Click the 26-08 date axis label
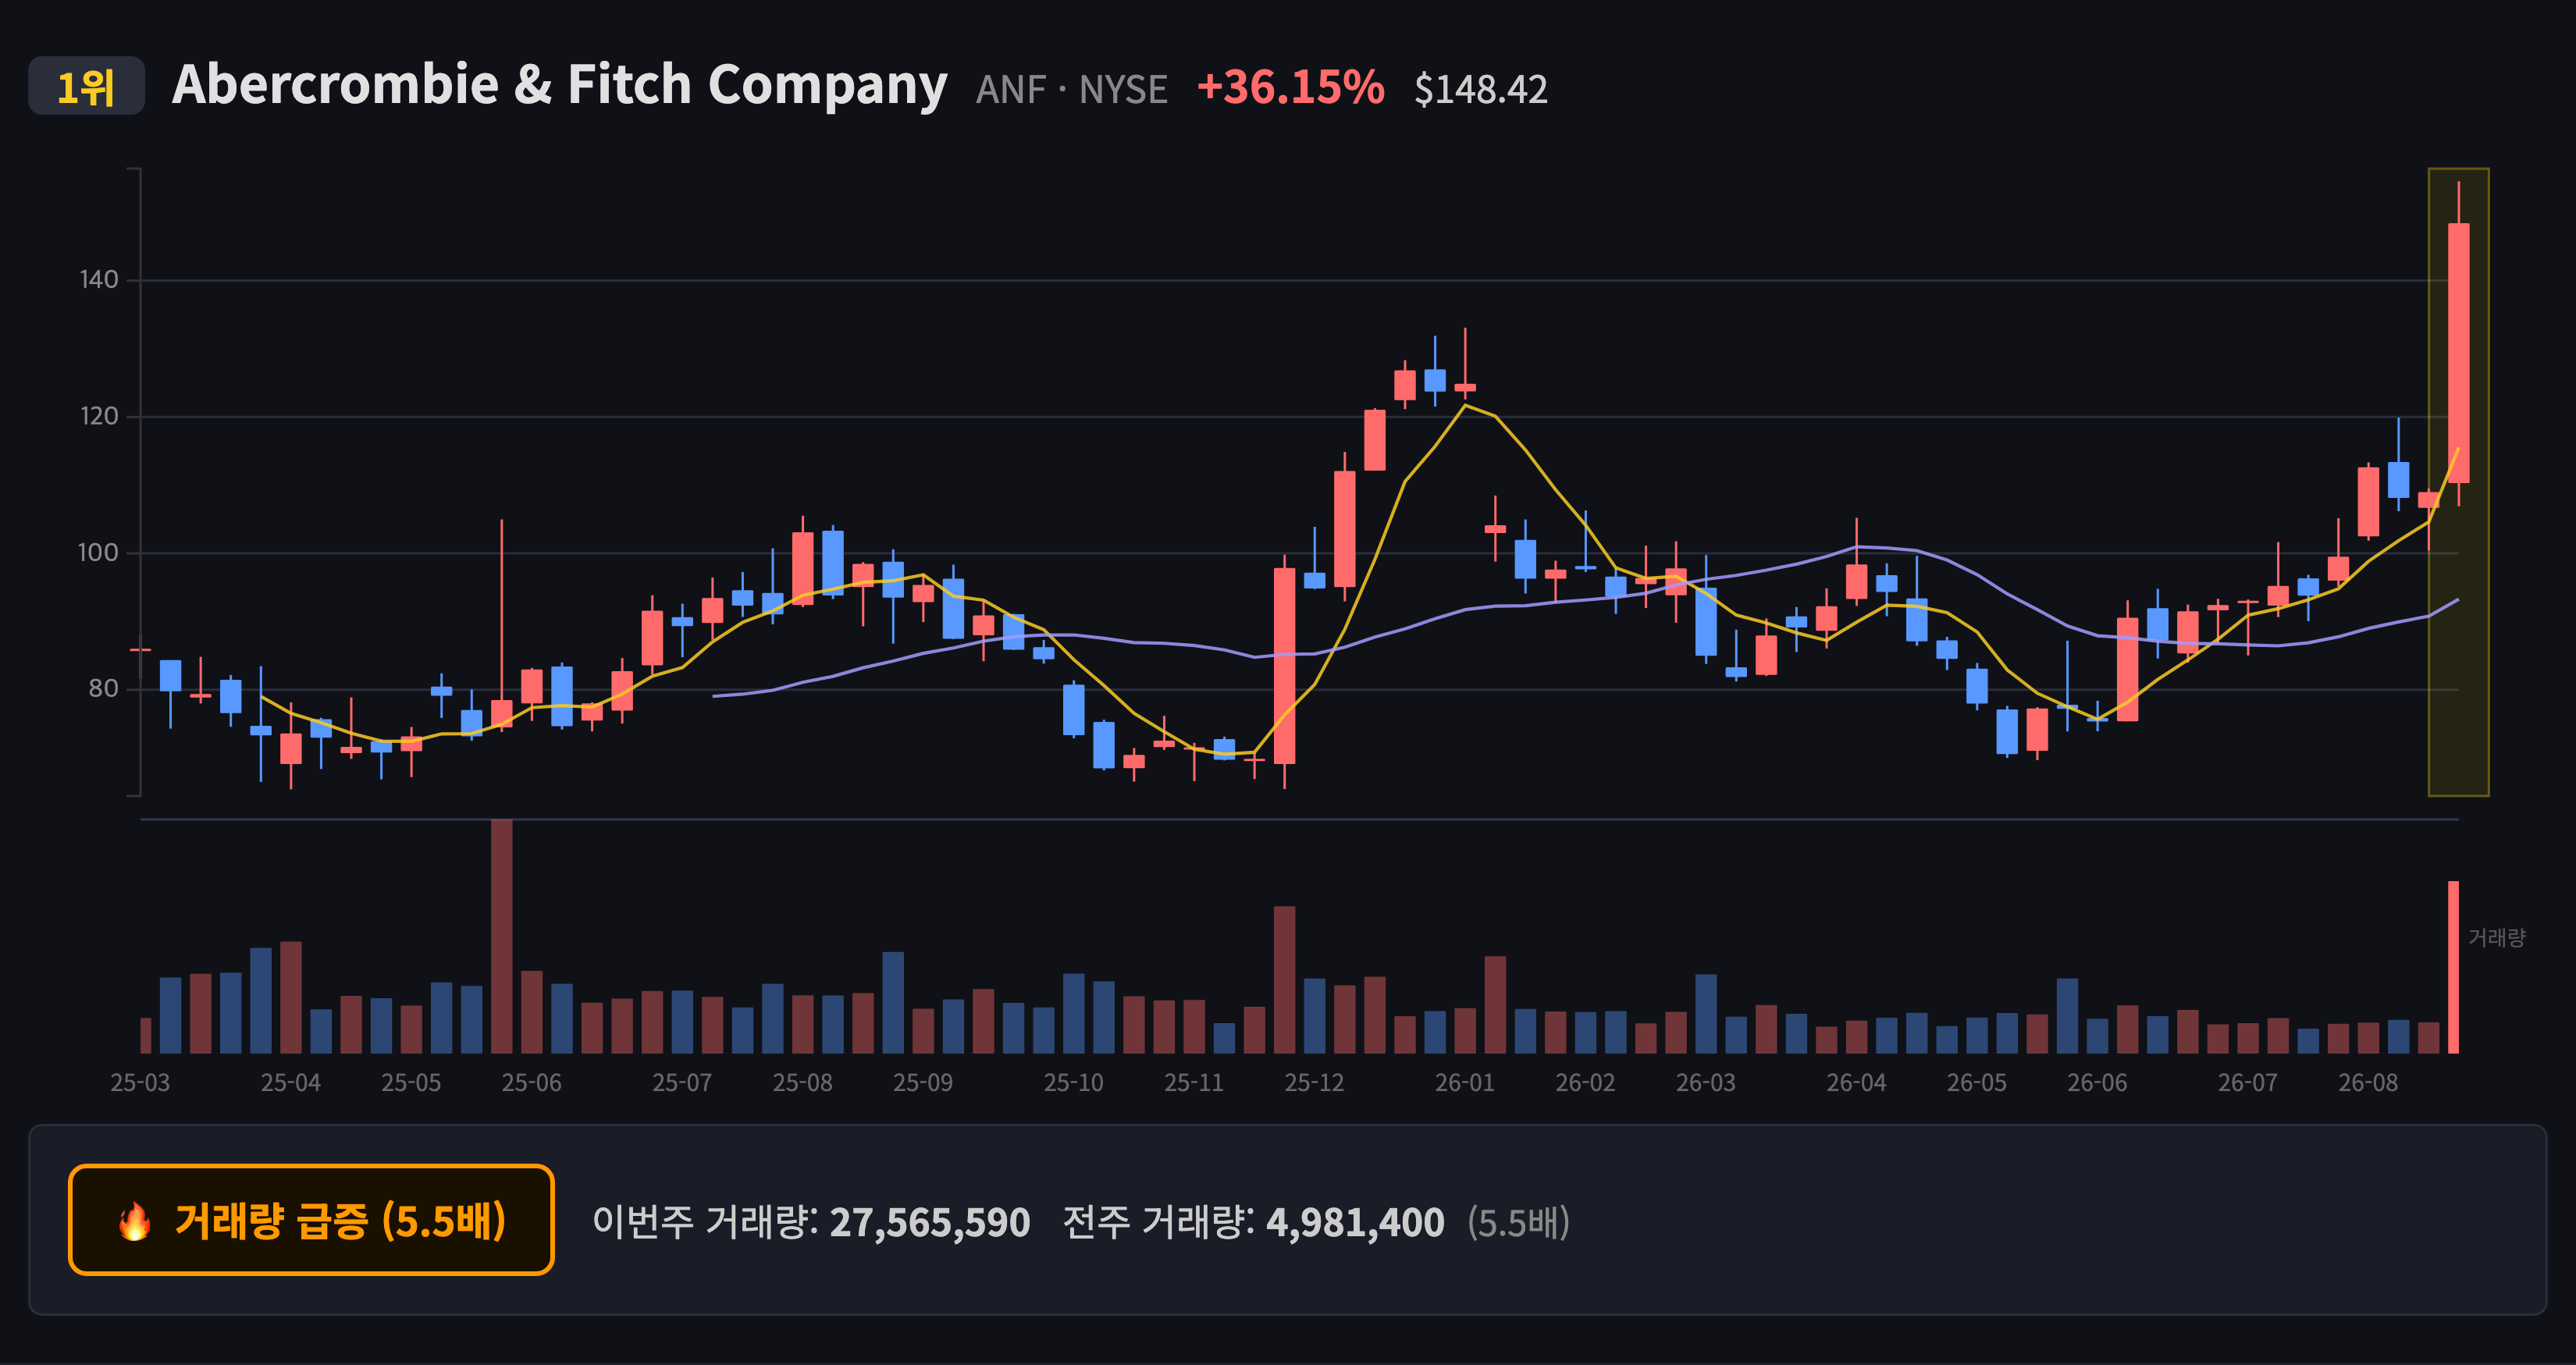 pos(2368,1083)
